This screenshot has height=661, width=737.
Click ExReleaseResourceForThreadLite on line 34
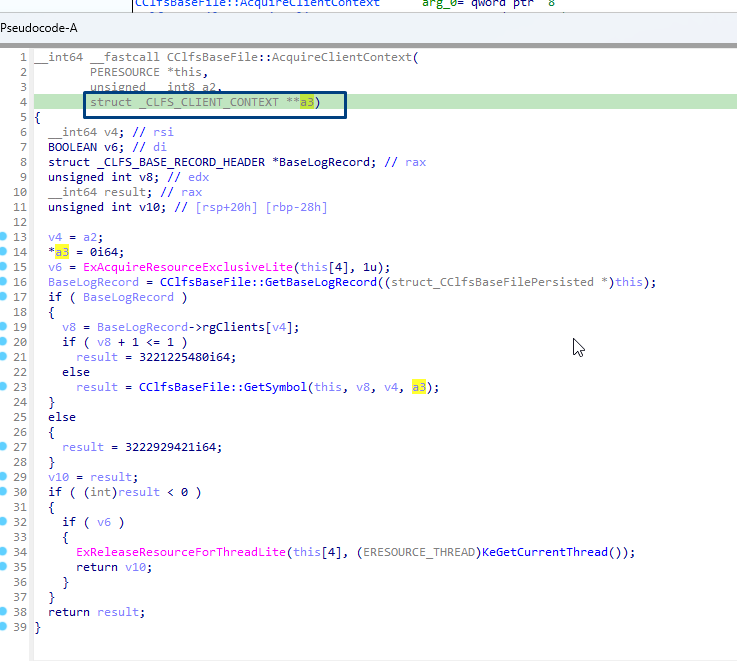pyautogui.click(x=181, y=552)
